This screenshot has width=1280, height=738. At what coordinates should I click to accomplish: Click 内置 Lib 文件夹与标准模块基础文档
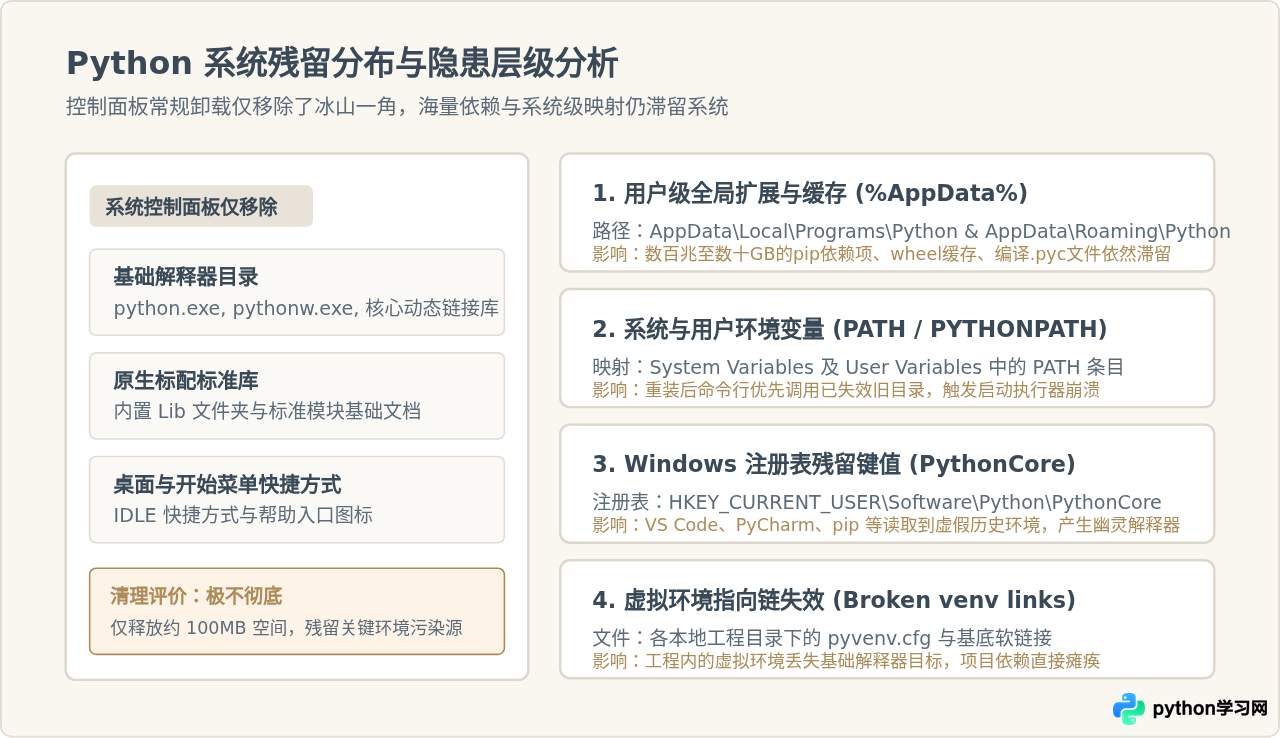[x=267, y=411]
